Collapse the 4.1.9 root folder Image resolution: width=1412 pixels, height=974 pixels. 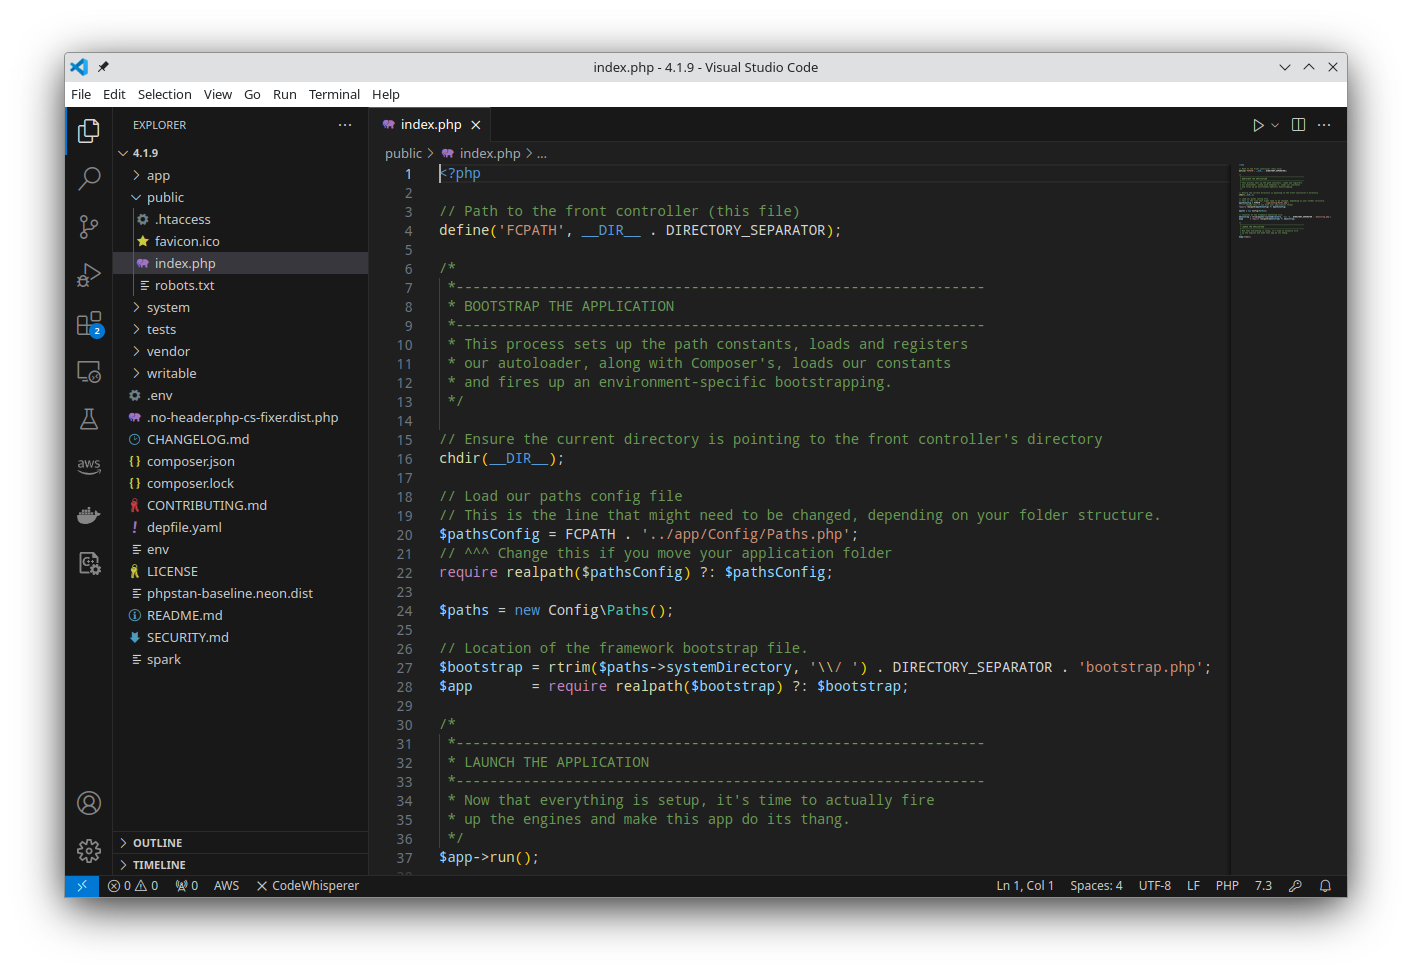[240, 153]
